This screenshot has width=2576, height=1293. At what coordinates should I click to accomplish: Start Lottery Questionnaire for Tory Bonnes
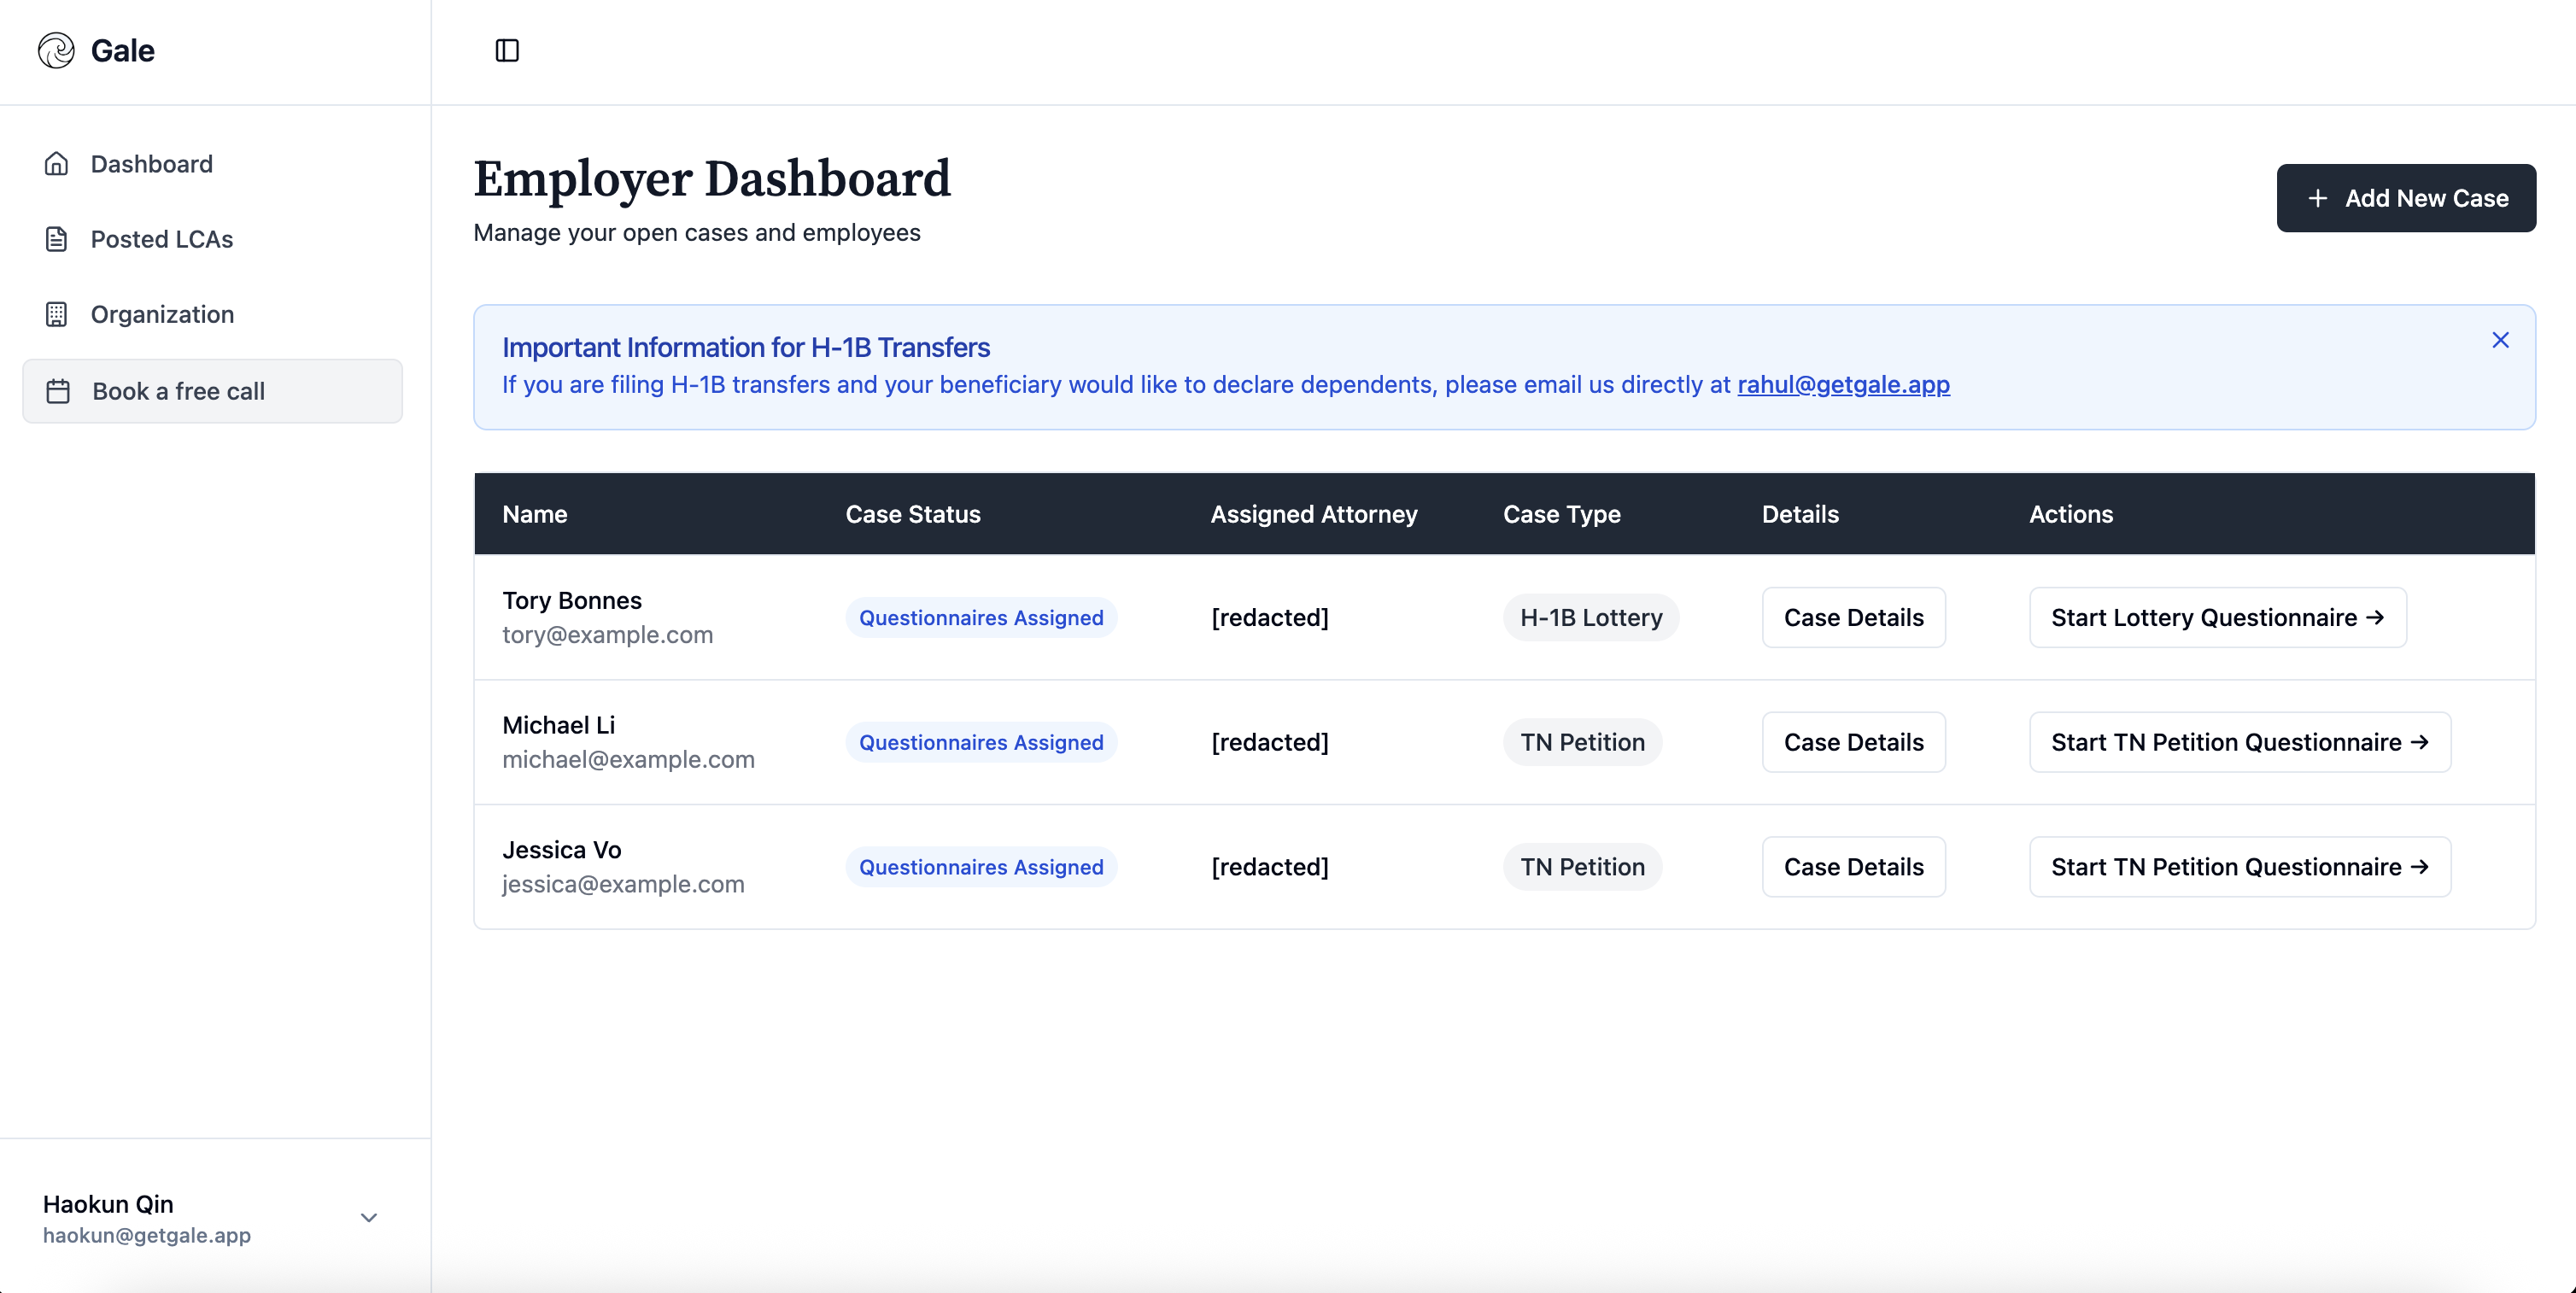pyautogui.click(x=2216, y=617)
